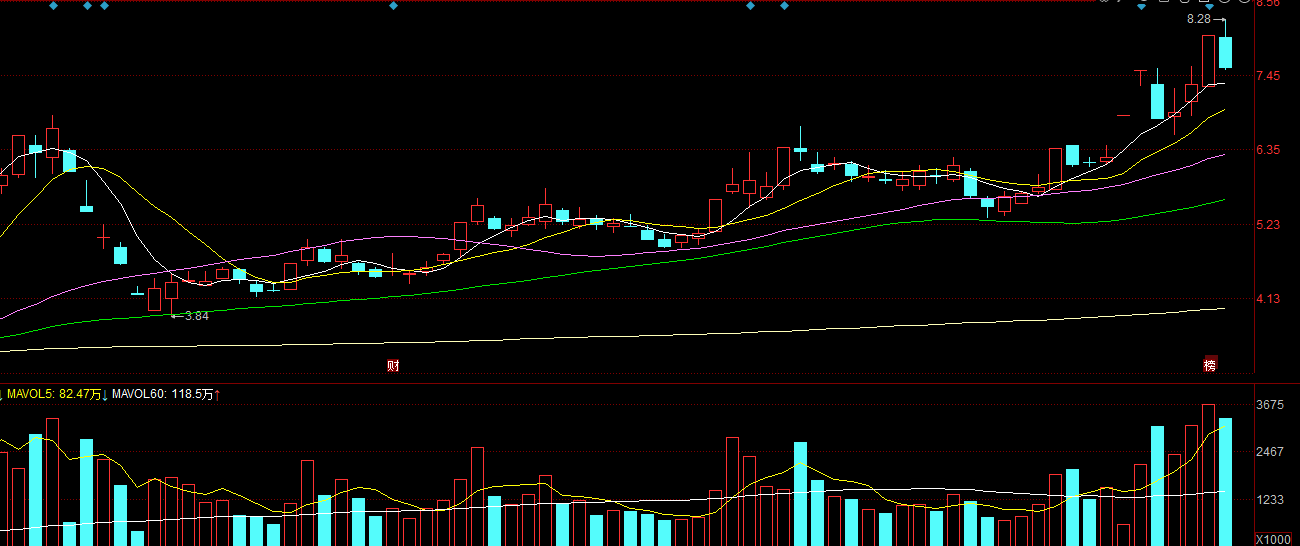This screenshot has width=1300, height=546.
Task: Select the MAVOL5: 82.47万 indicator value
Action: [54, 395]
